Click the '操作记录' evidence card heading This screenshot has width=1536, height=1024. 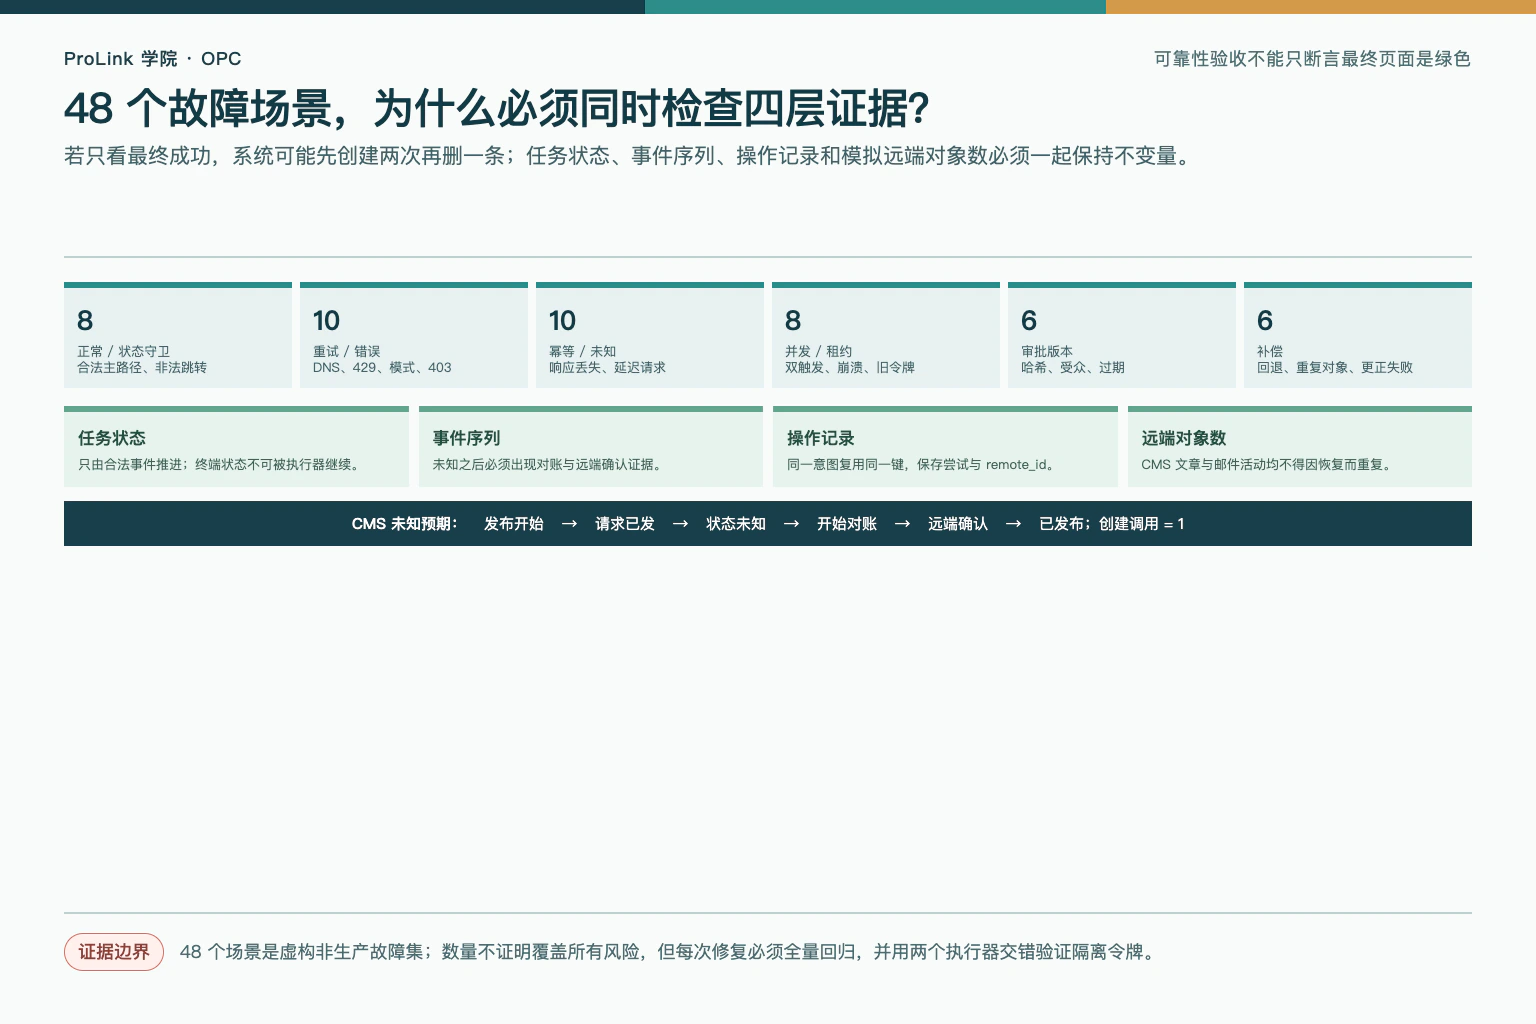tap(821, 438)
